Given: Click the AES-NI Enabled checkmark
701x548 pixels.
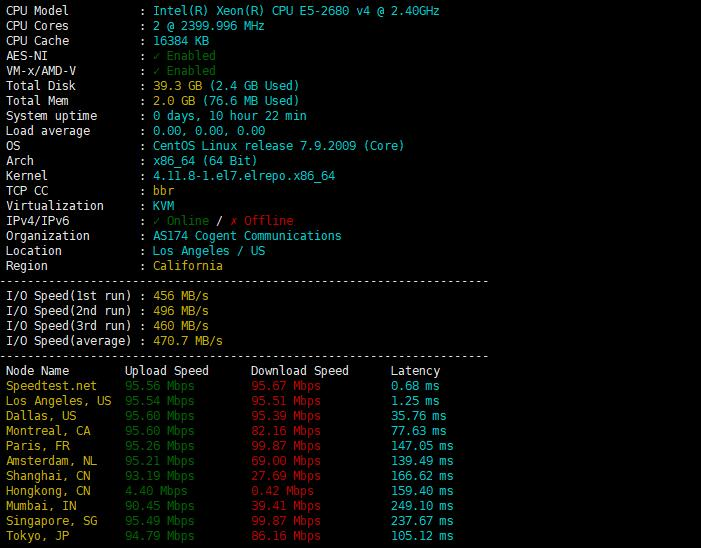Looking at the screenshot, I should tap(157, 56).
